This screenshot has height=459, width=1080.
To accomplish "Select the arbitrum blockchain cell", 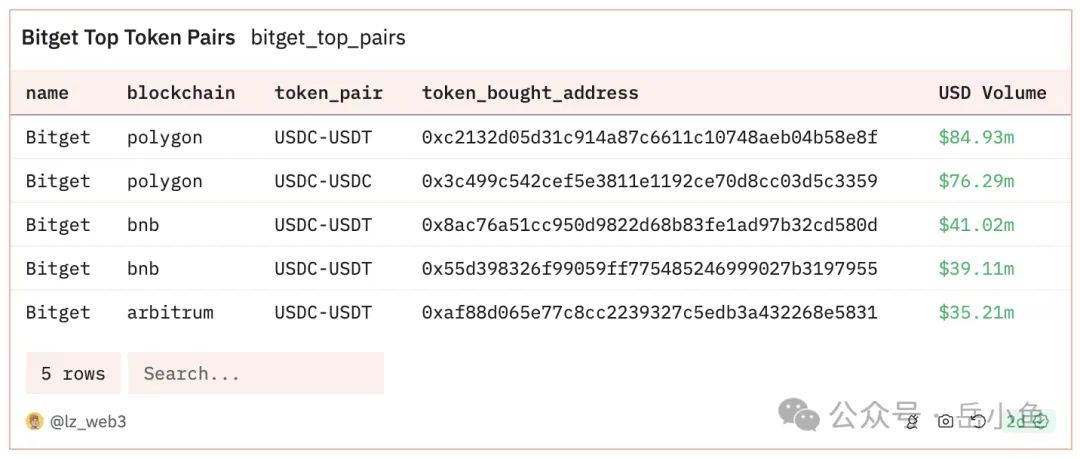I will (170, 312).
